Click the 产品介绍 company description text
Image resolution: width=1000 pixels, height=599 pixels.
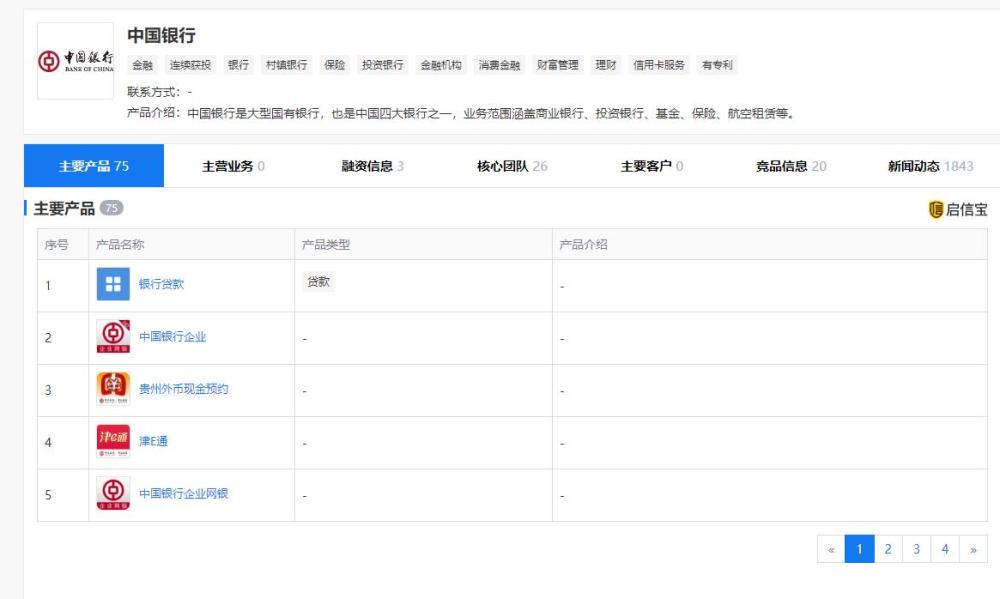(460, 114)
